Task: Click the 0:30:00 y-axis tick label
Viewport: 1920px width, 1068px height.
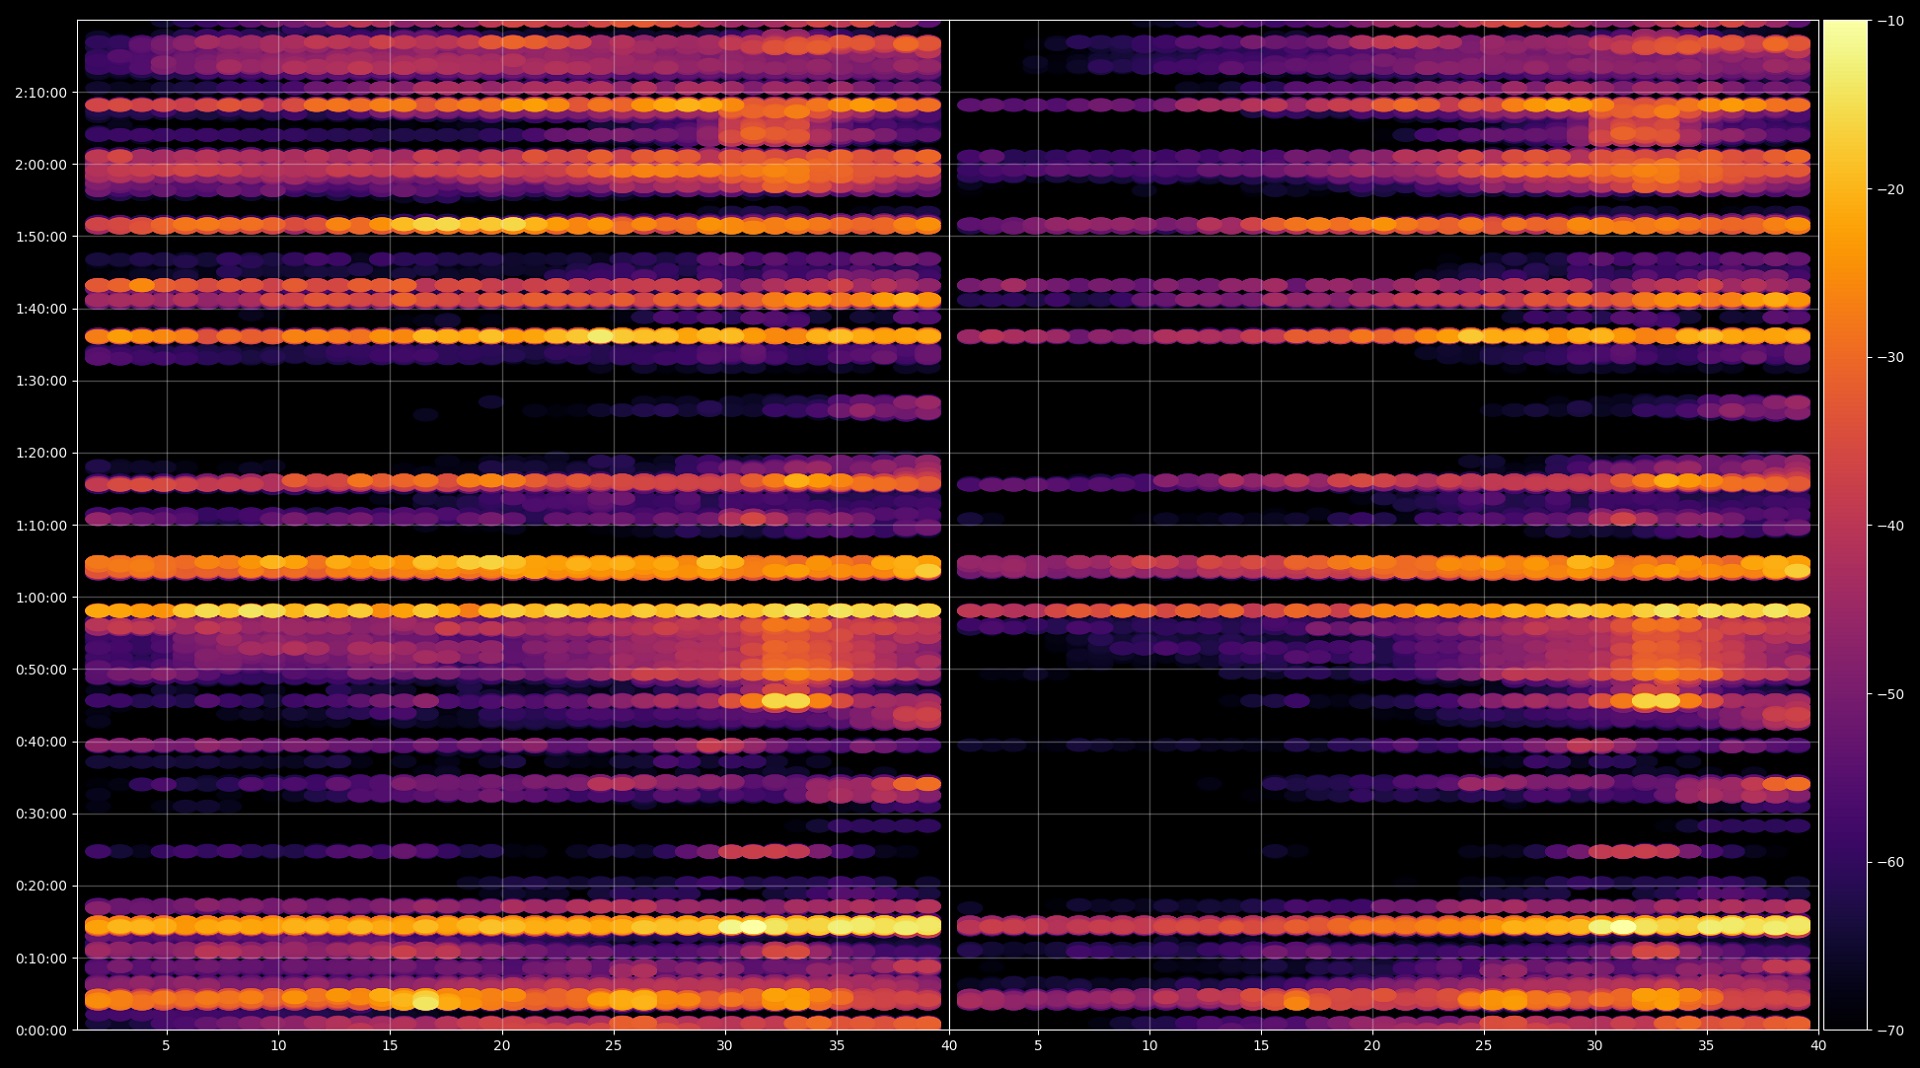Action: [41, 814]
